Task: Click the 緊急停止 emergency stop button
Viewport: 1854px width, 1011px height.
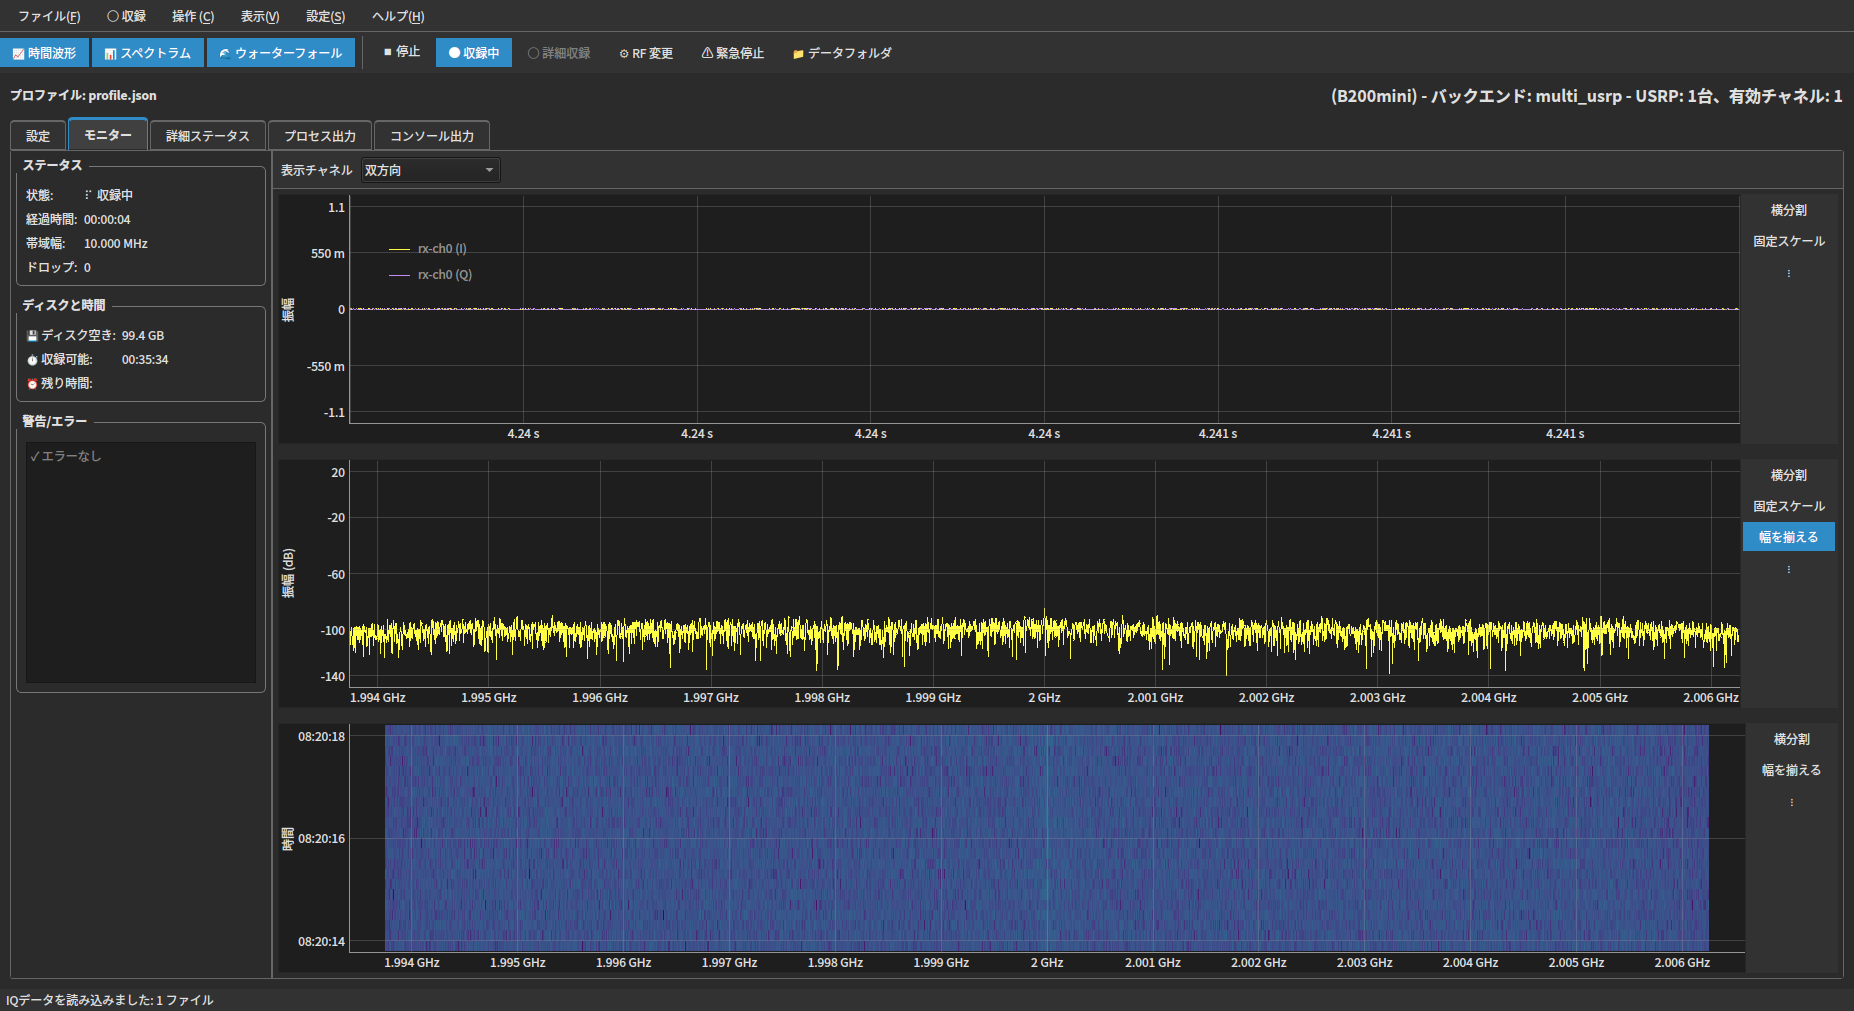Action: coord(733,53)
